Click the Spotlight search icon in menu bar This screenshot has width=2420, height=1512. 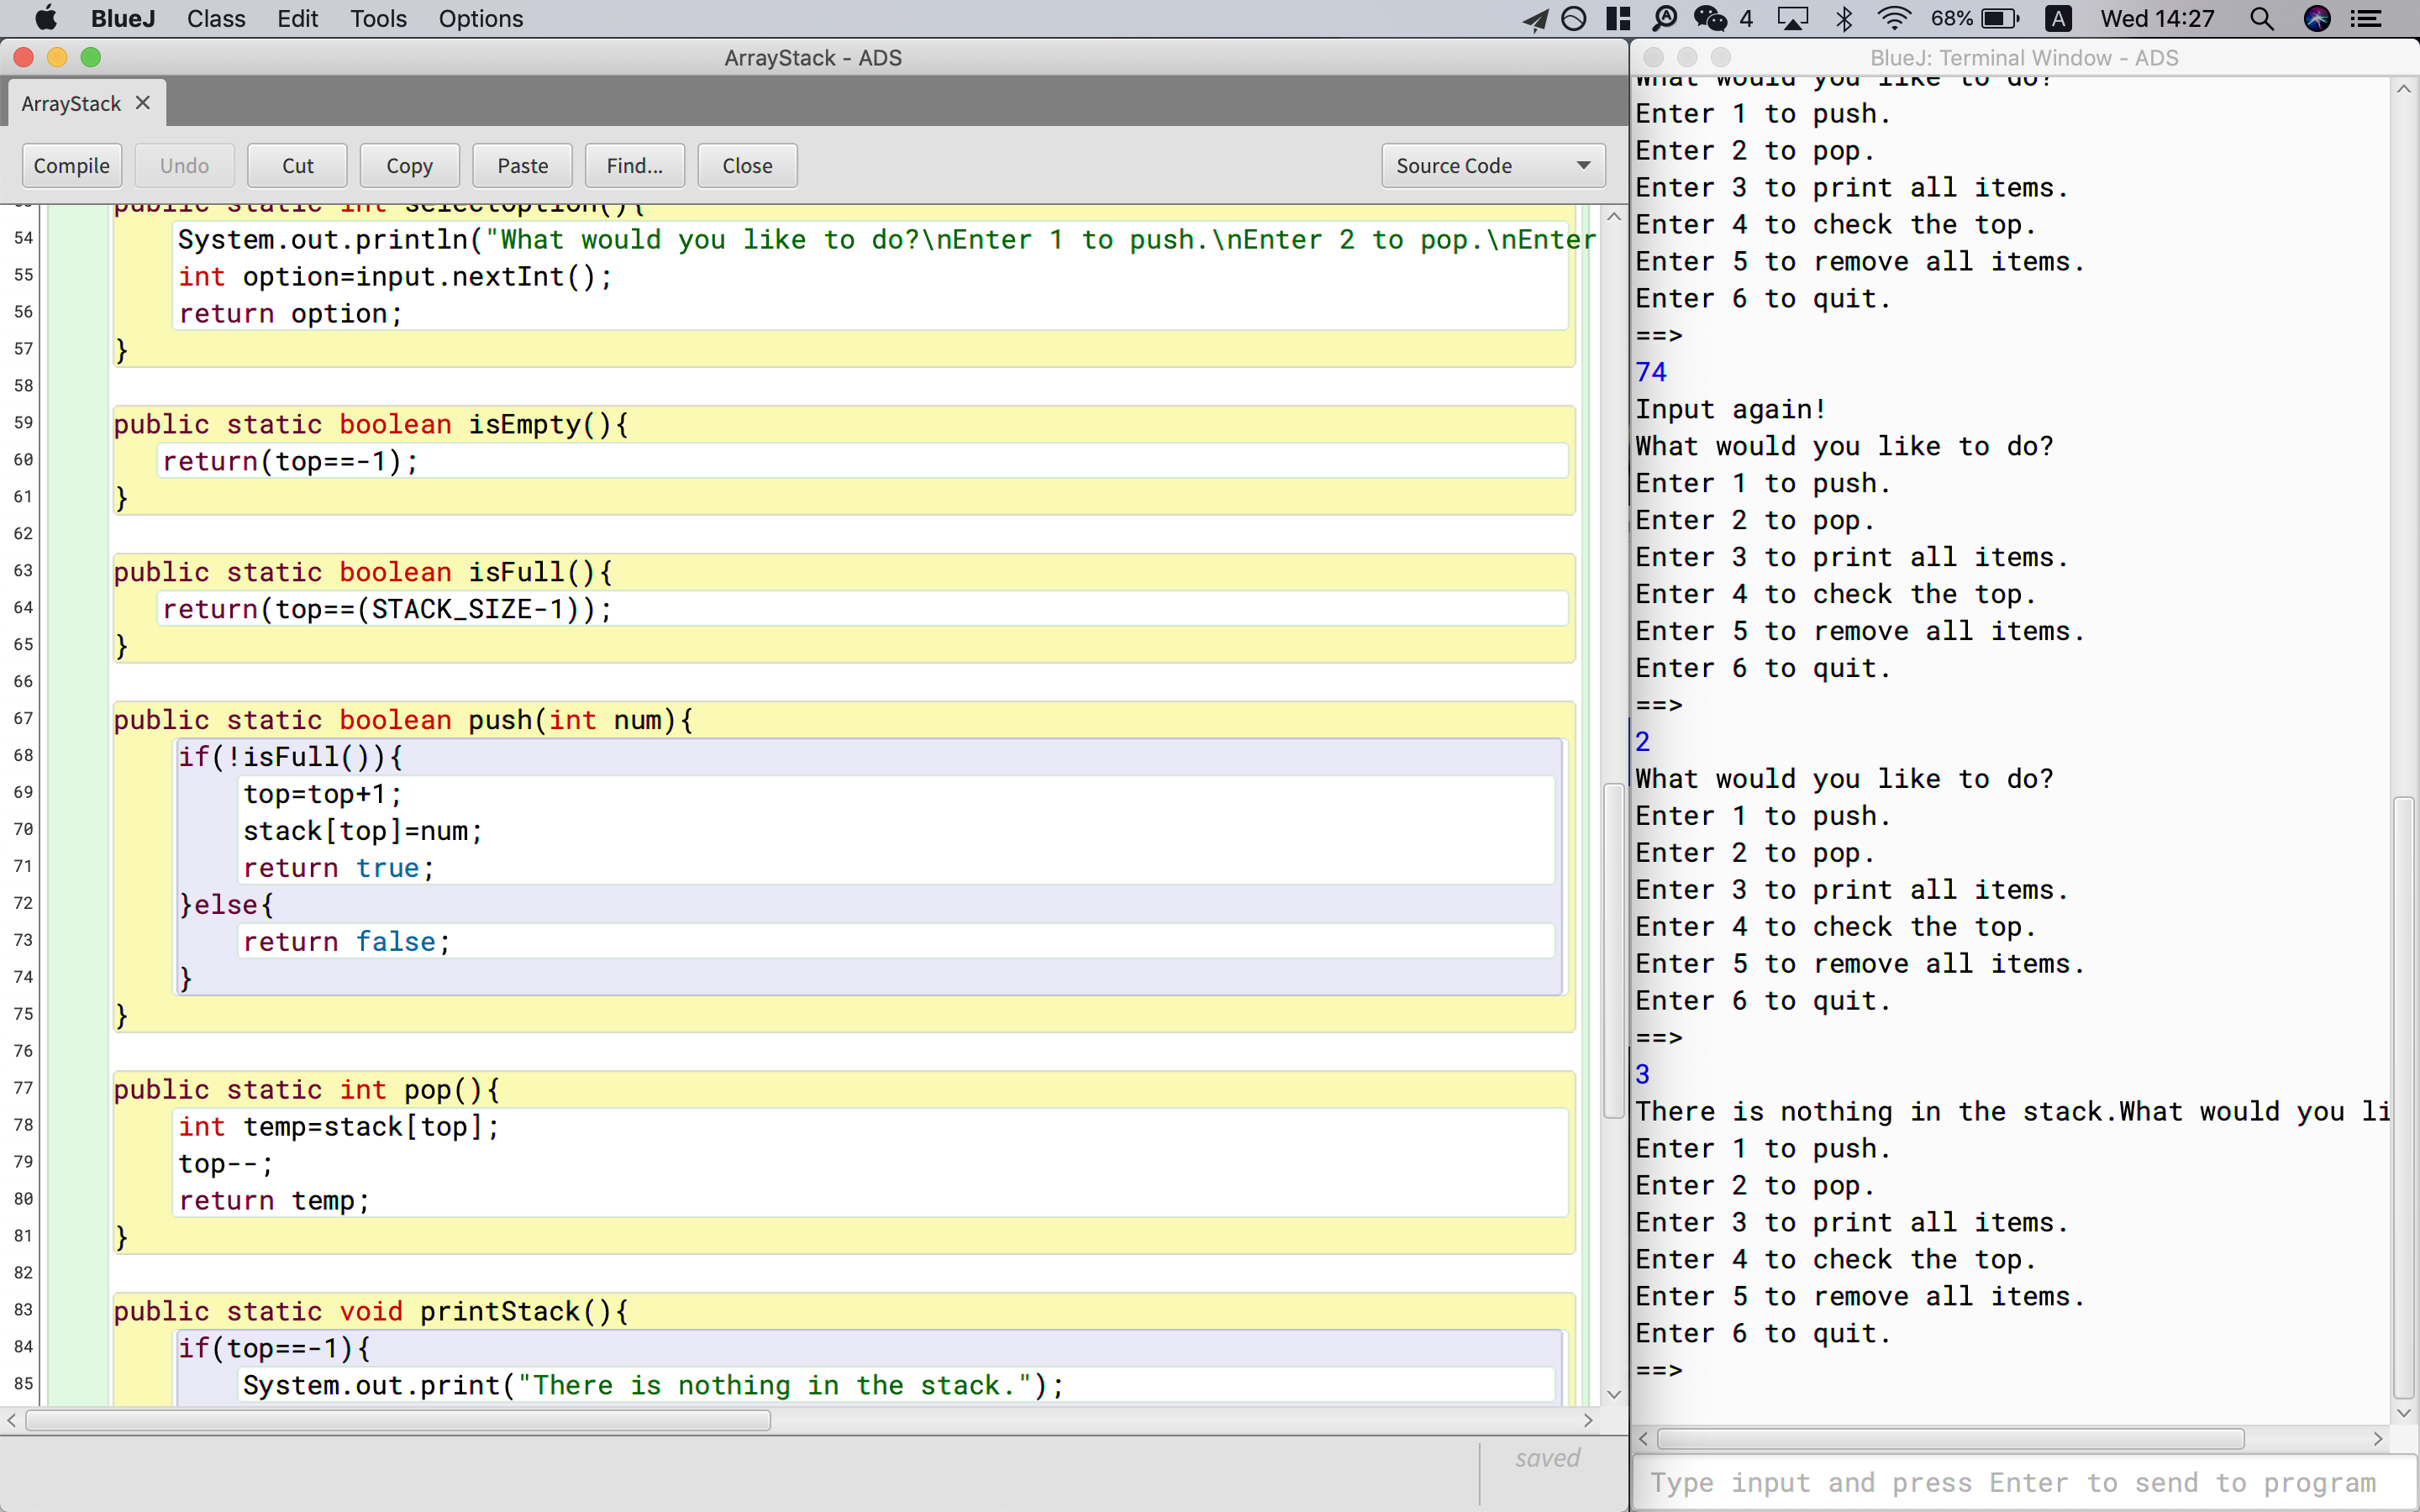coord(2262,19)
